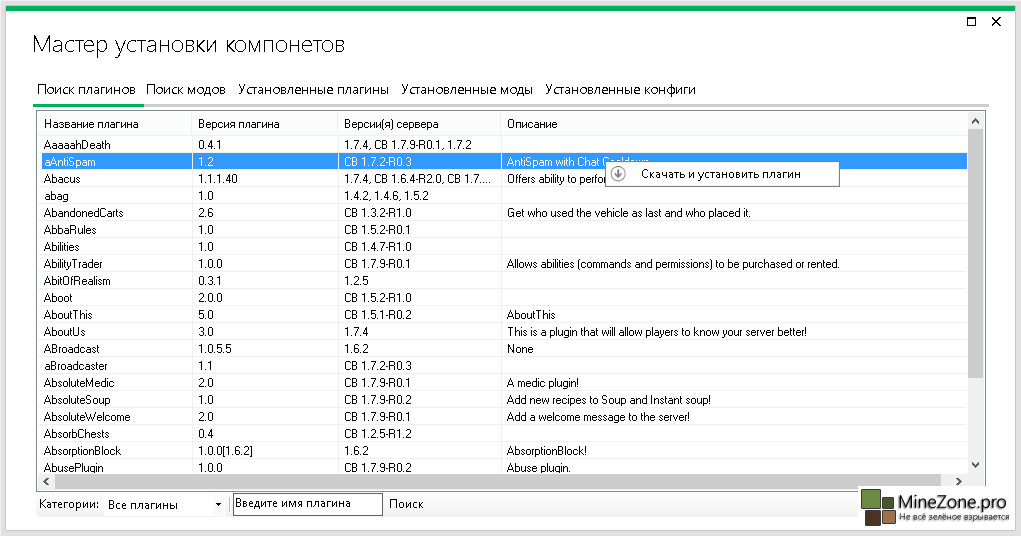1021x536 pixels.
Task: Click the vertical scrollbar up arrow
Action: click(x=975, y=121)
